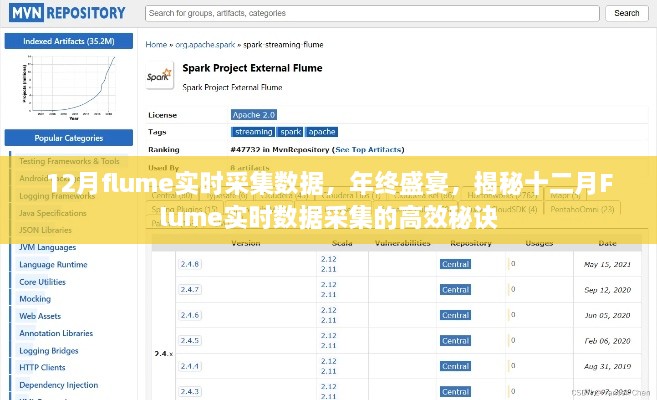Image resolution: width=657 pixels, height=400 pixels.
Task: Open version 2.4.3 link
Action: click(190, 392)
